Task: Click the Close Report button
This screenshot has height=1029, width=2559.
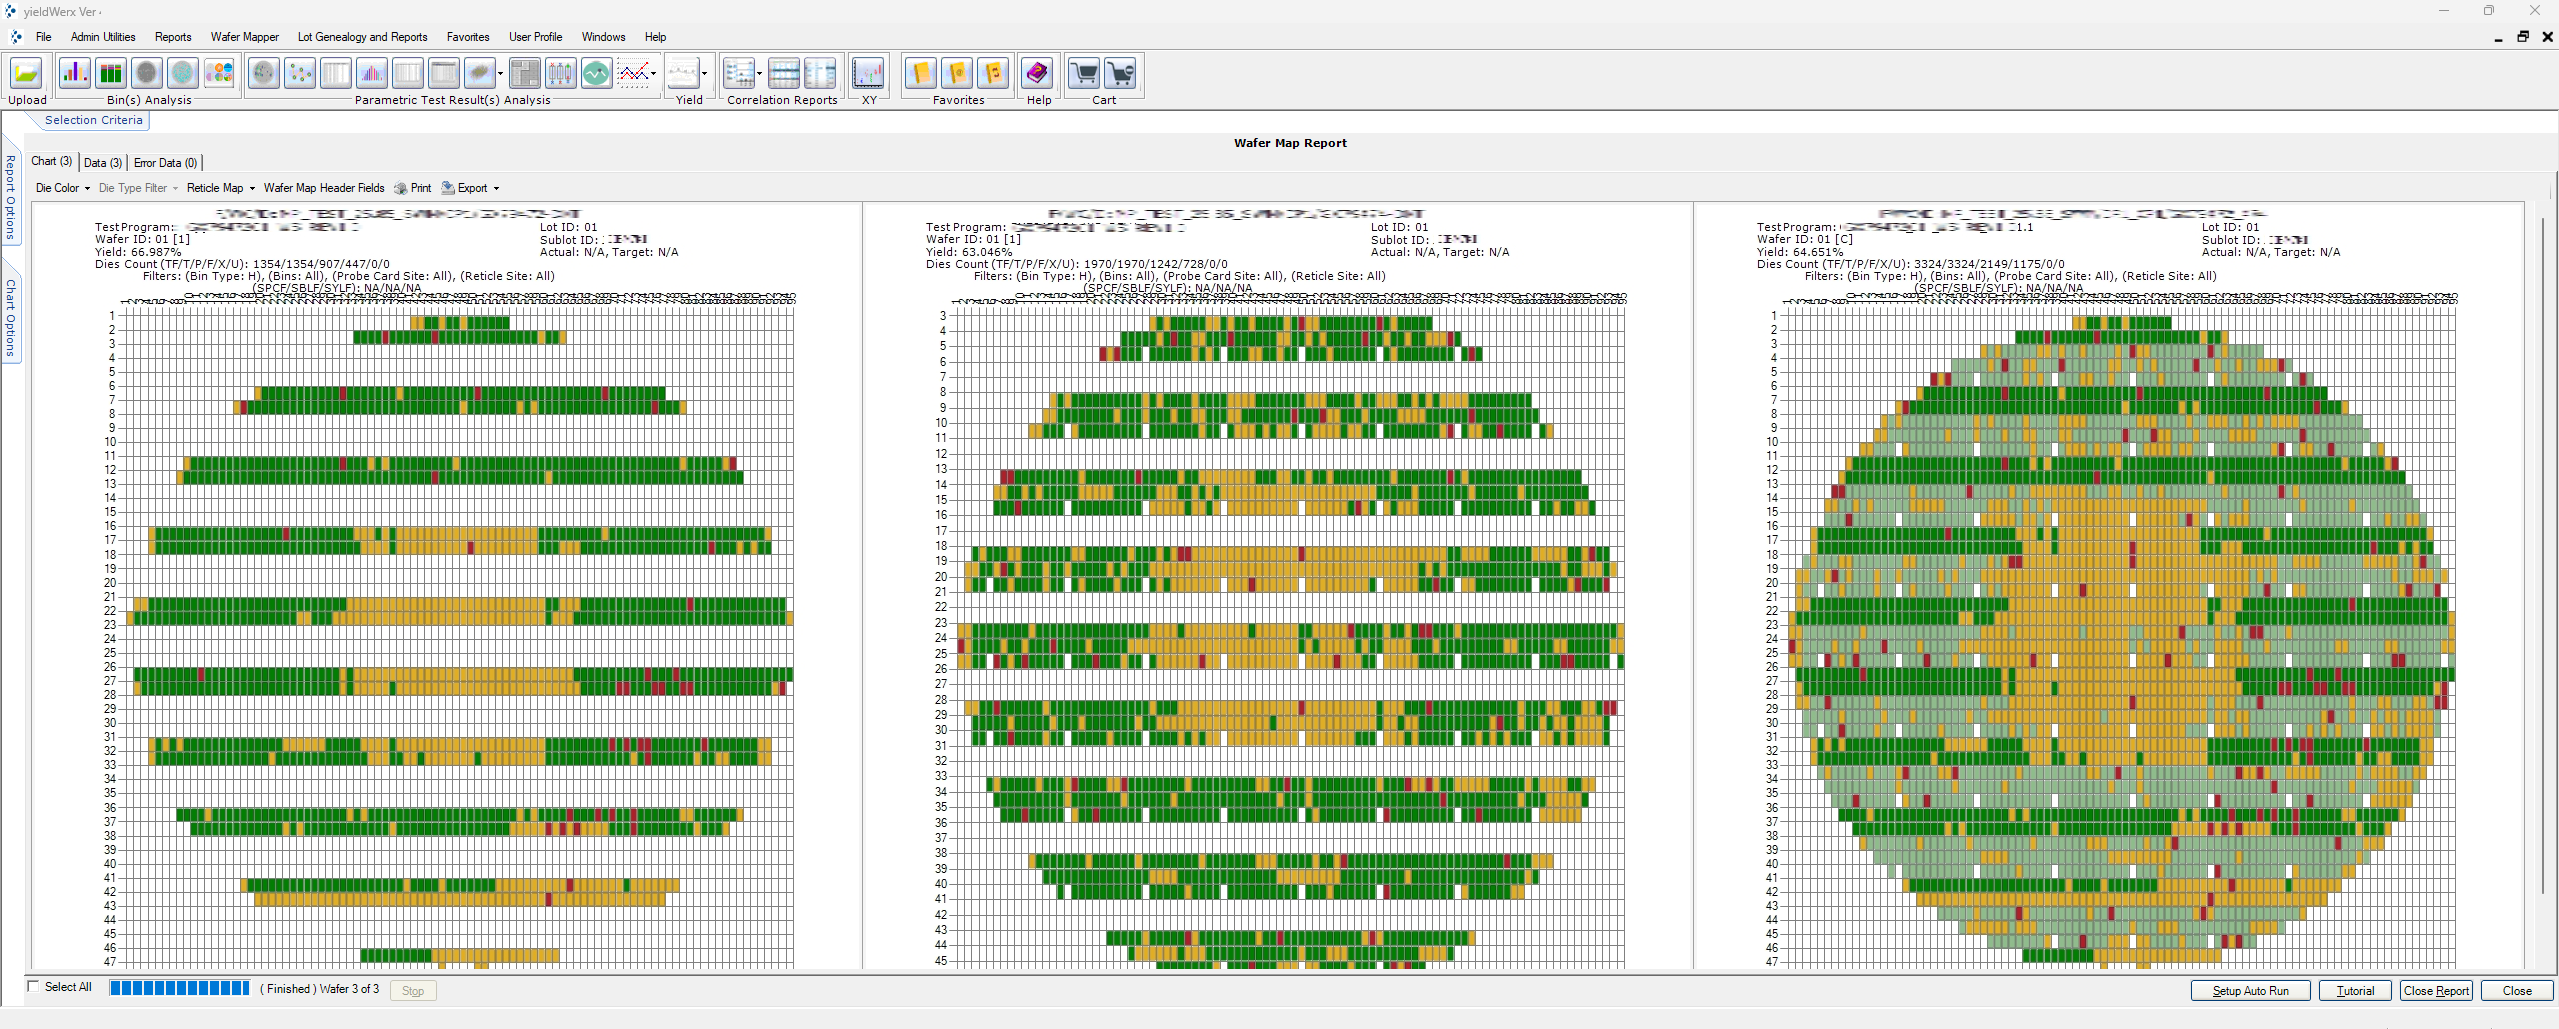Action: 2437,990
